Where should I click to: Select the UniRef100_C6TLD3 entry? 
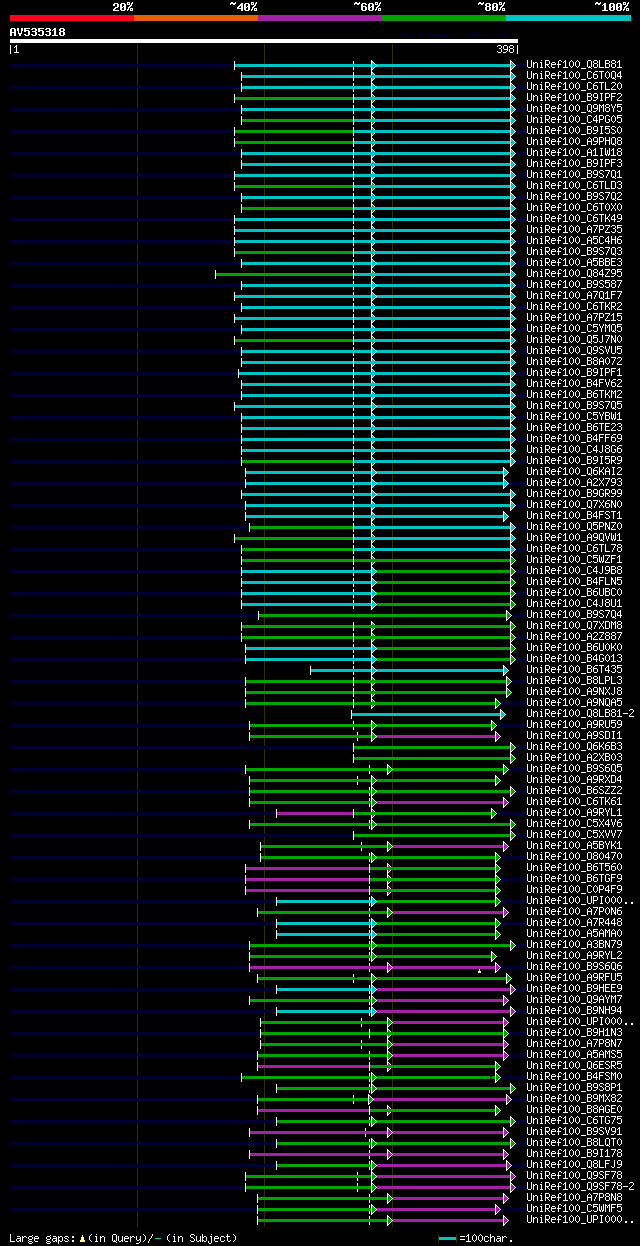tap(574, 185)
